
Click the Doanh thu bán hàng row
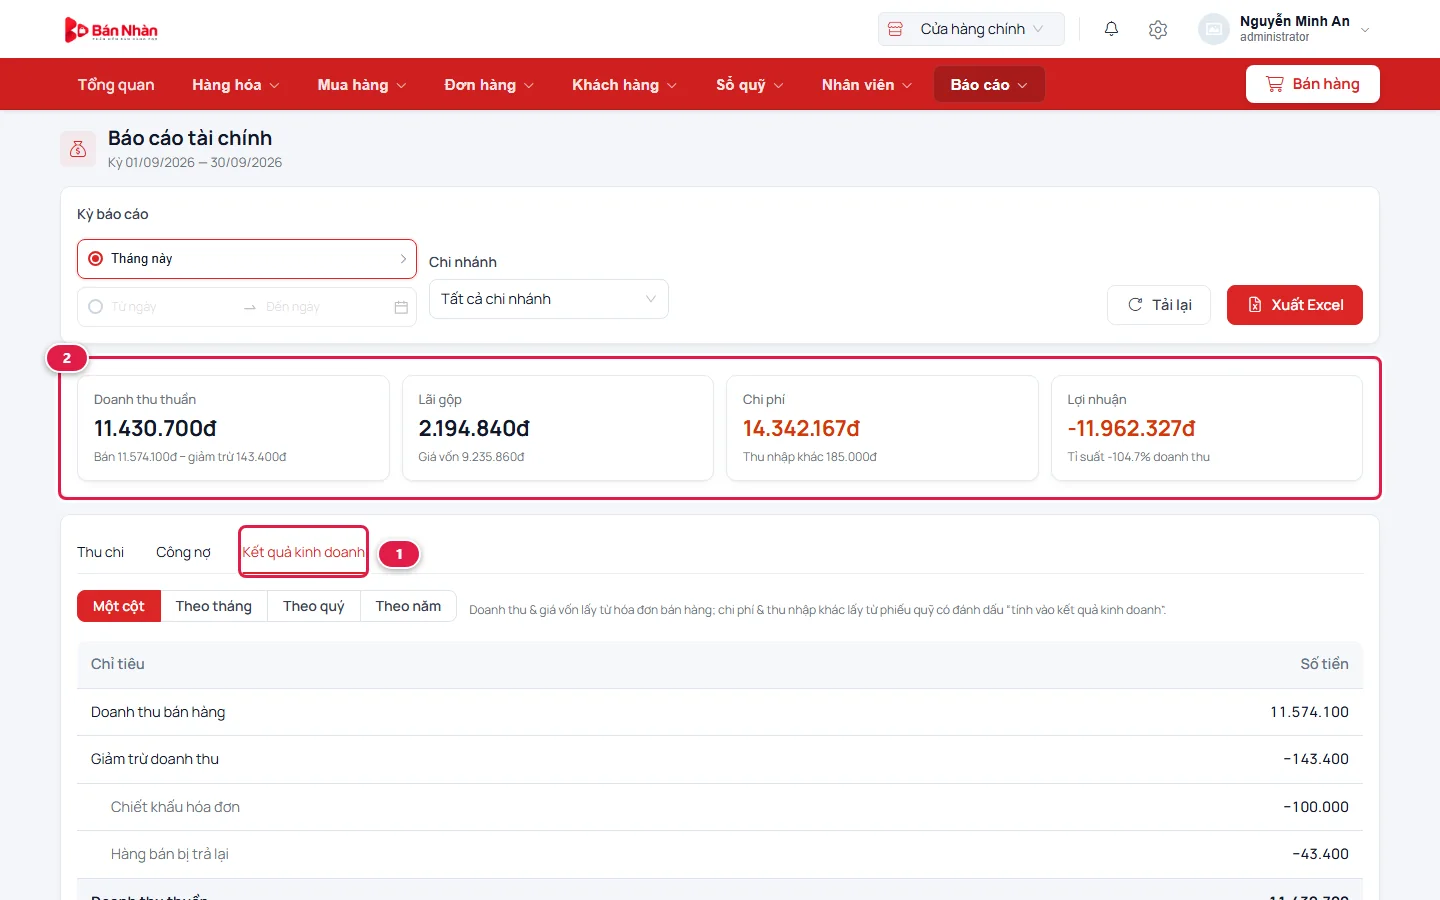point(720,712)
